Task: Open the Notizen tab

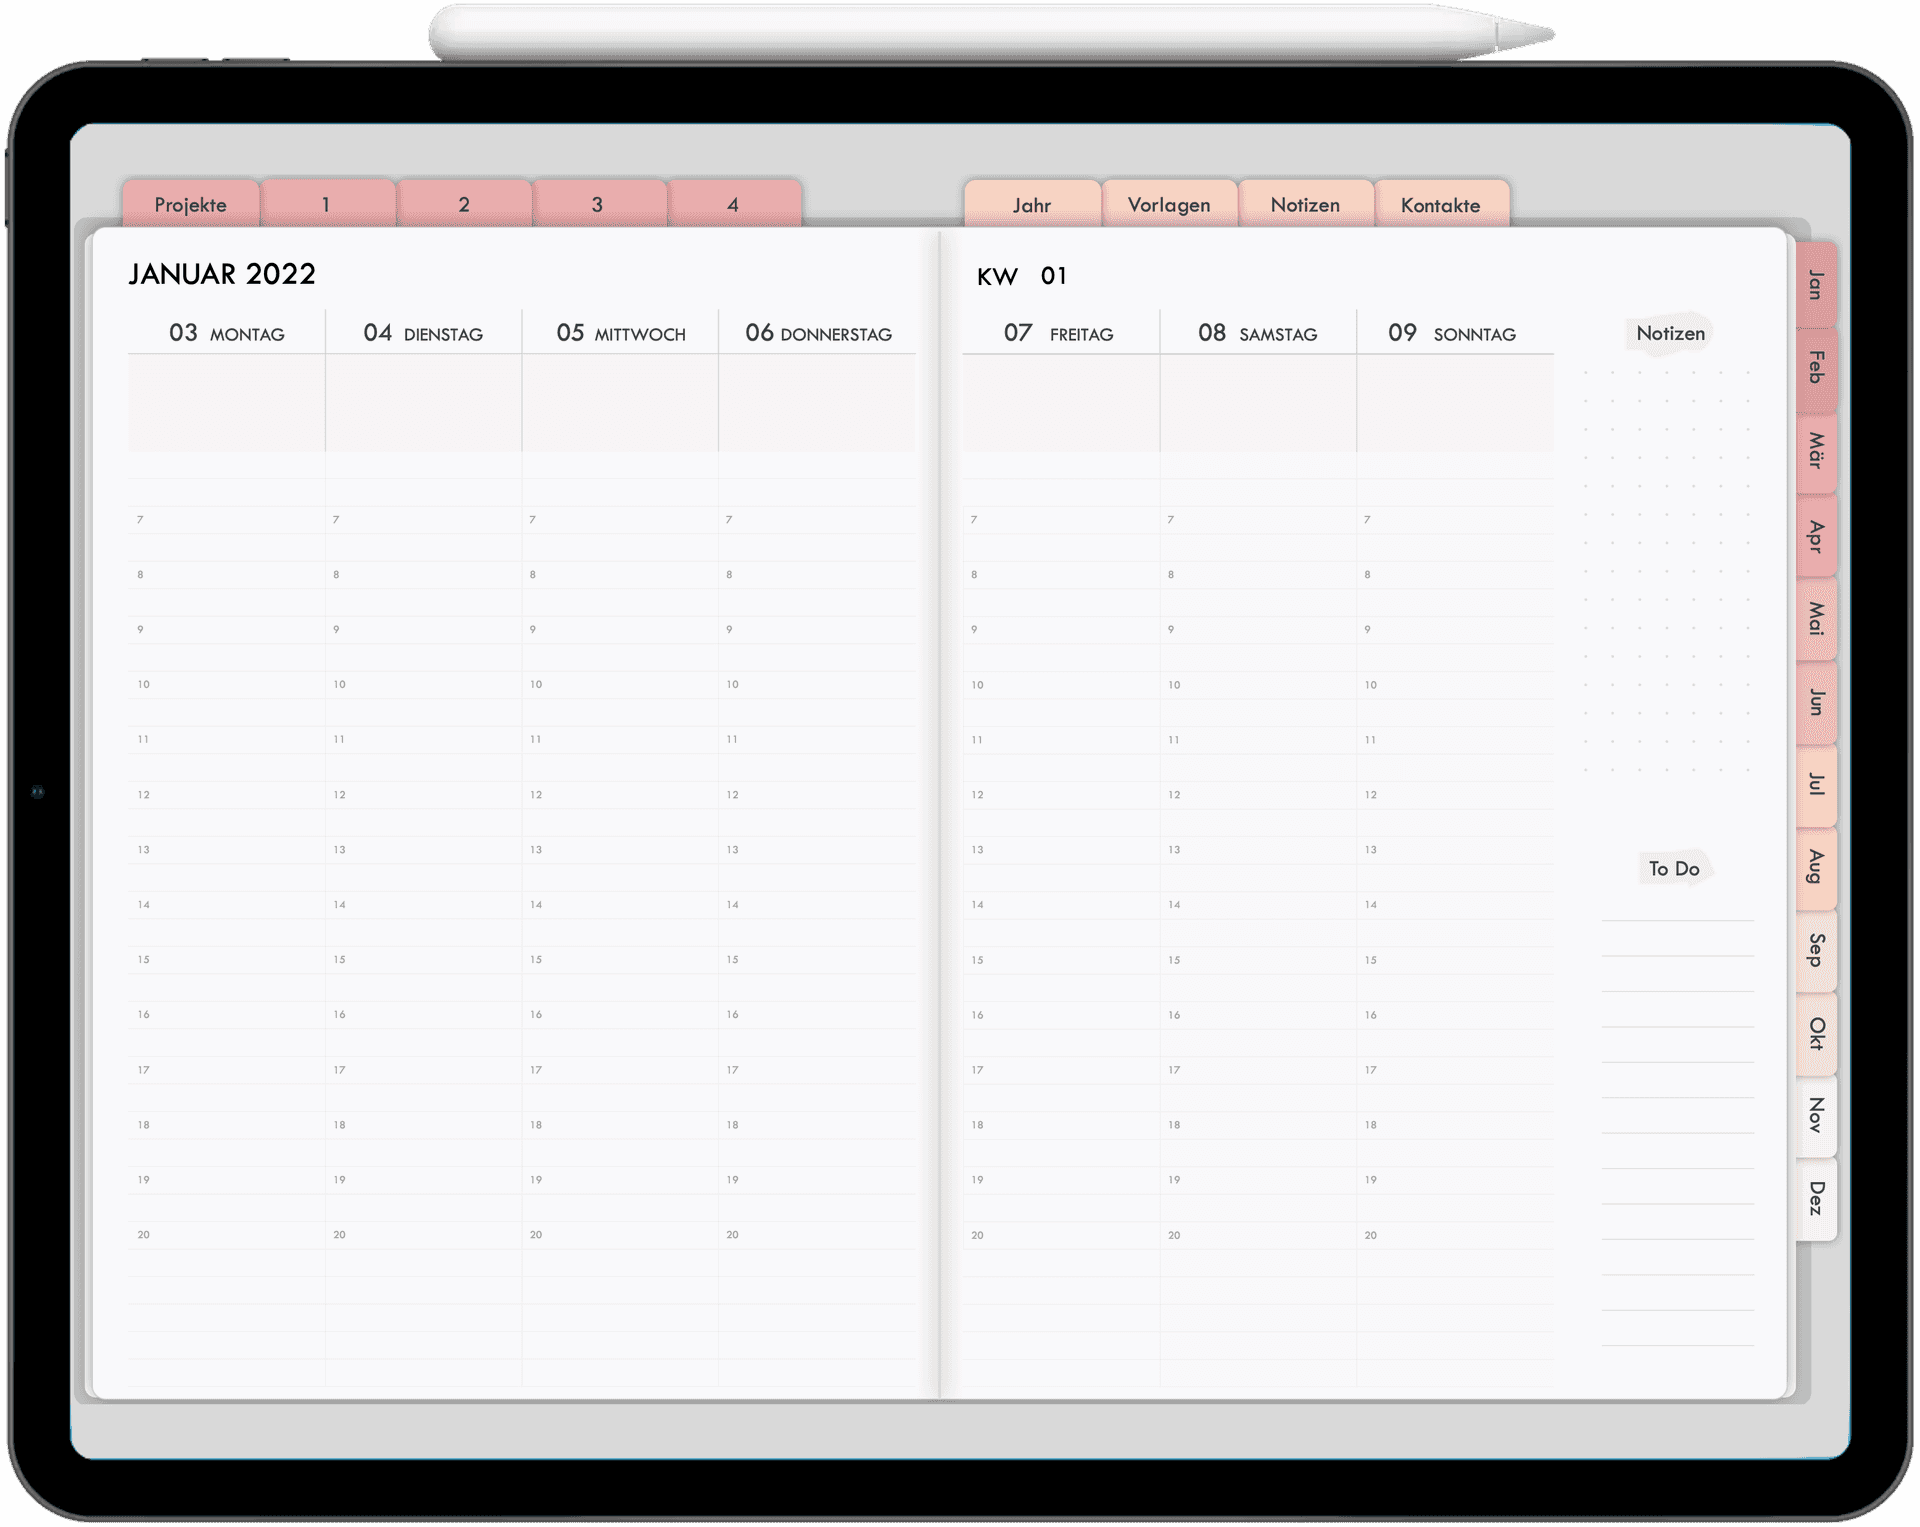Action: tap(1305, 204)
